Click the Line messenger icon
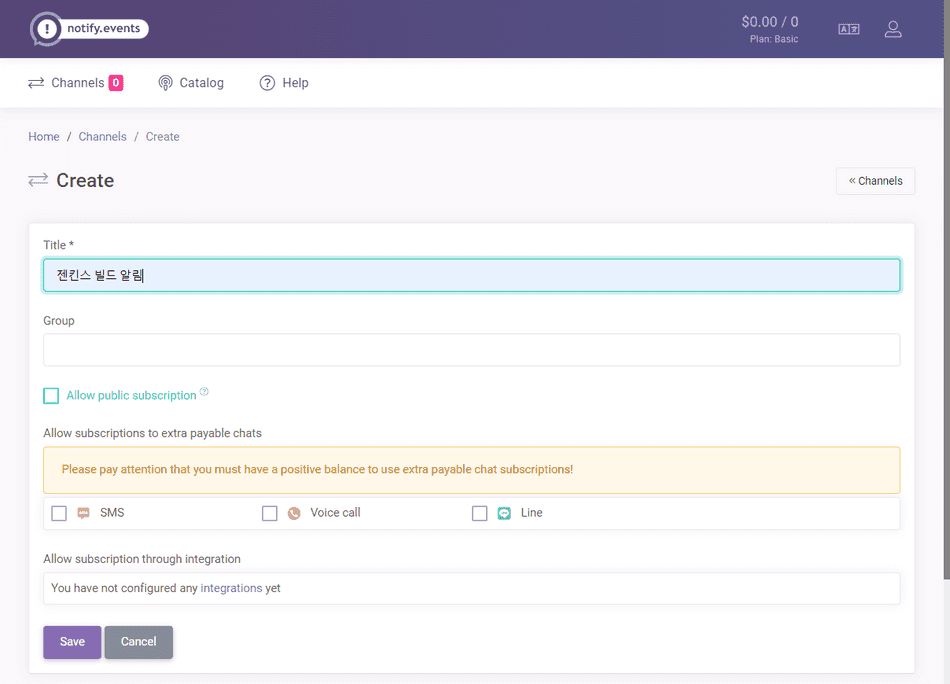The image size is (950, 684). tap(504, 513)
